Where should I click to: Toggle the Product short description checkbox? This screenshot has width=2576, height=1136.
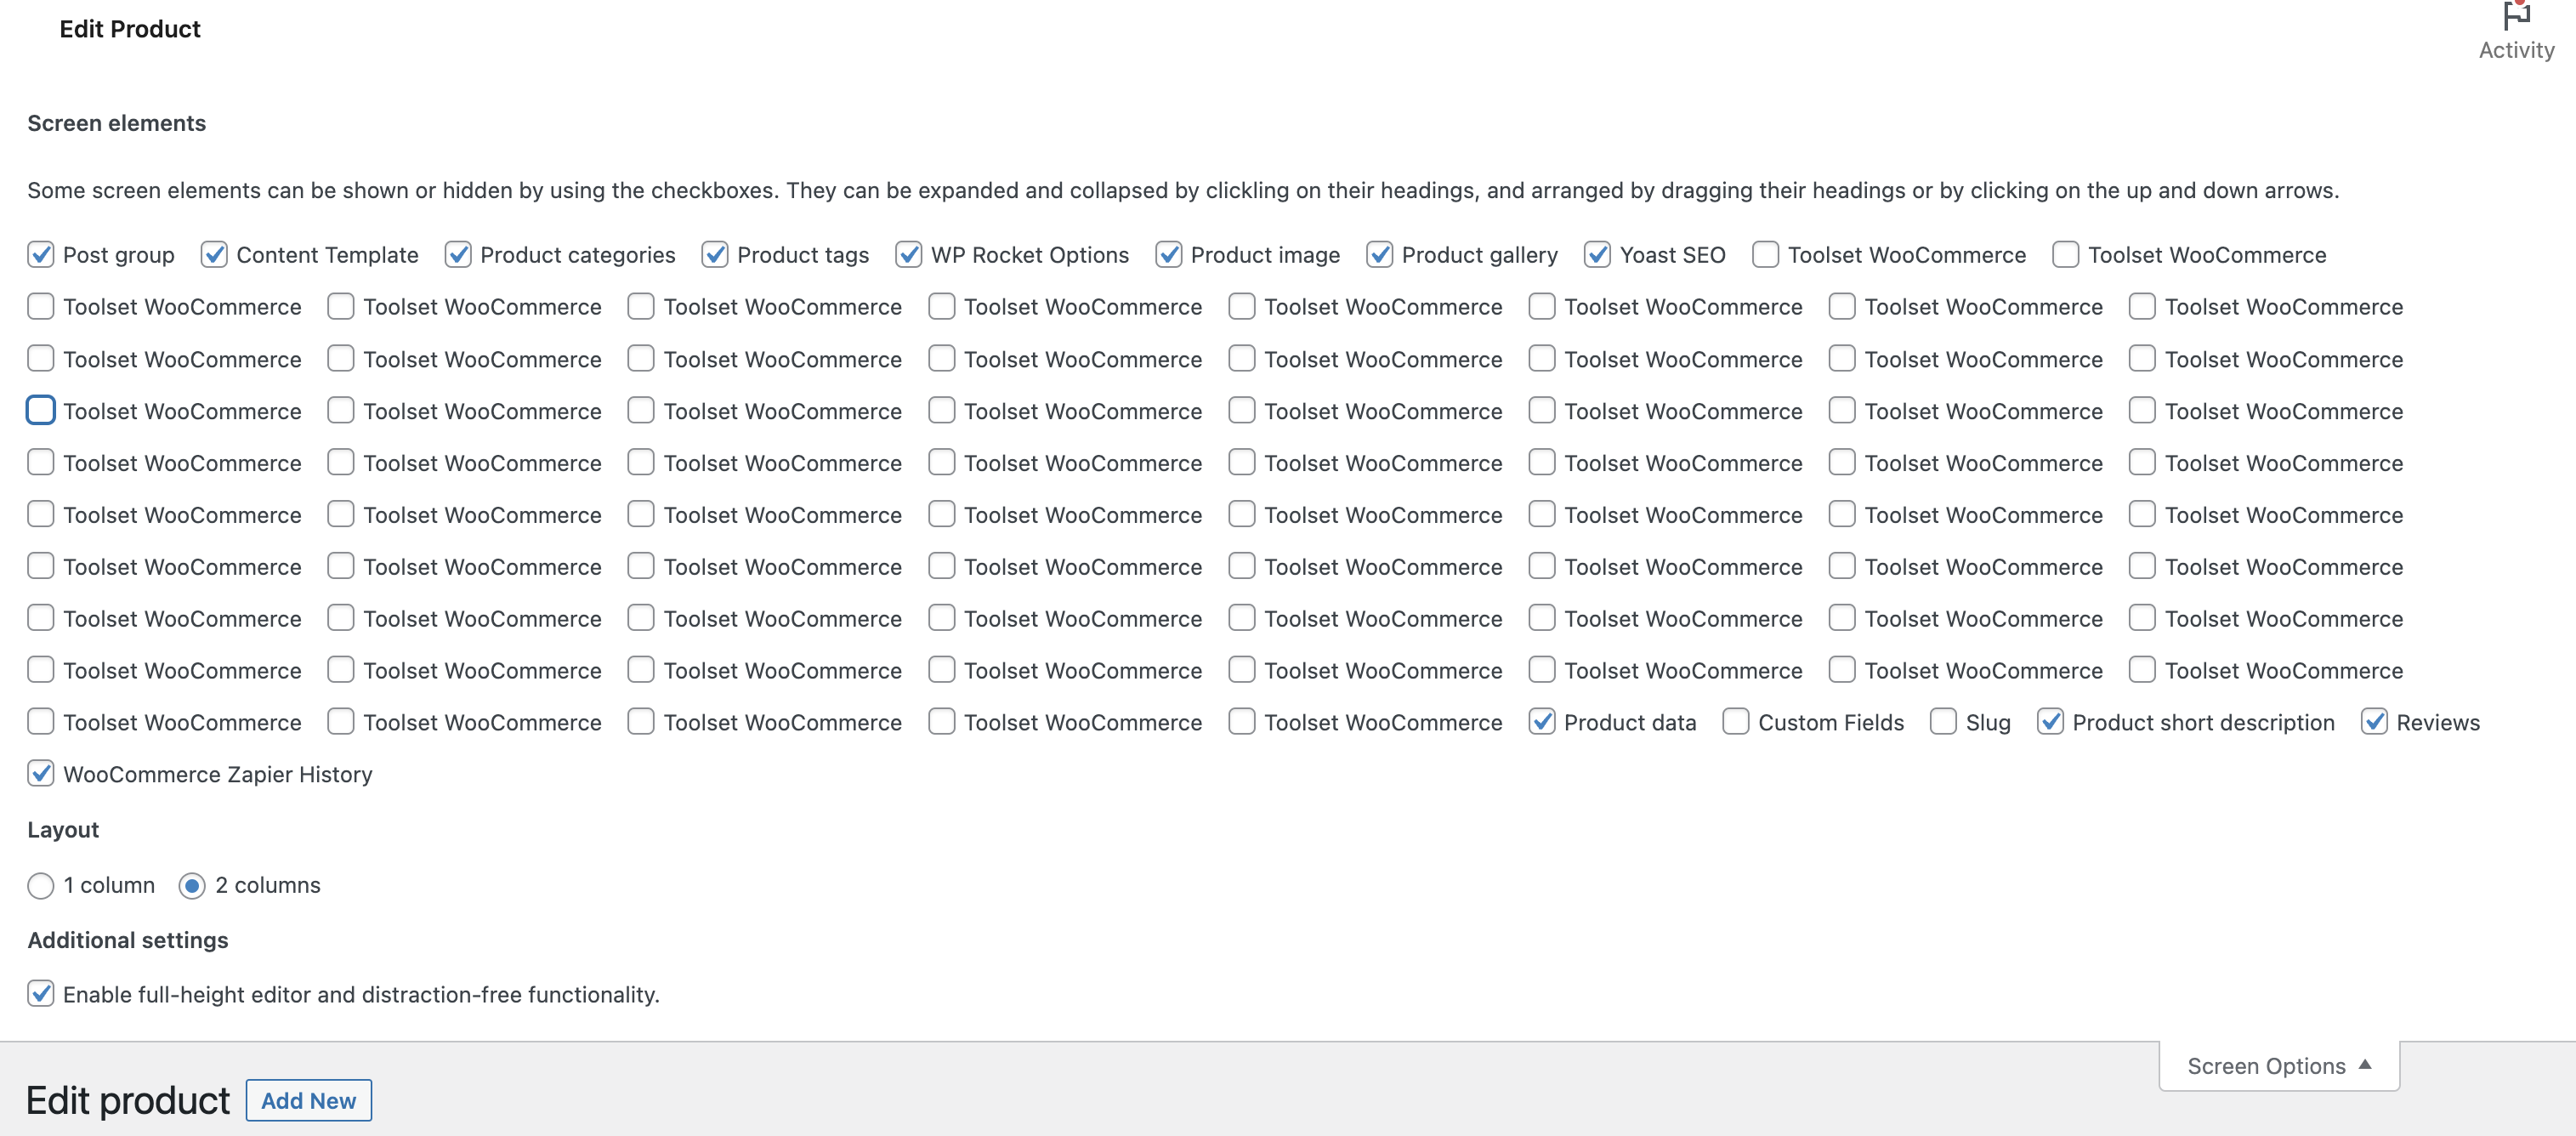pos(2051,722)
